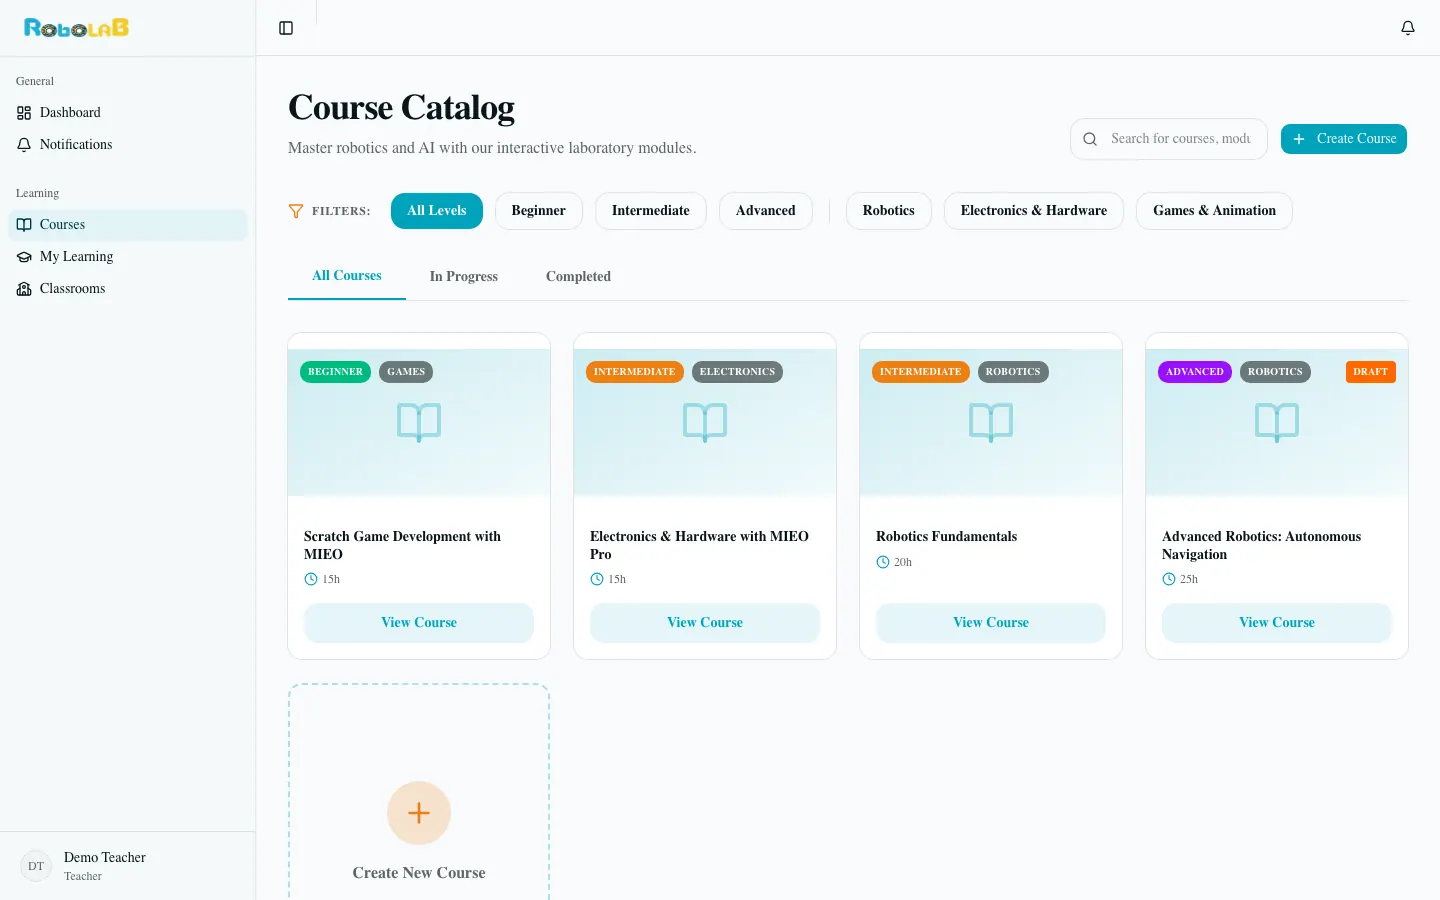
Task: View the Robotics Fundamentals course
Action: (x=991, y=623)
